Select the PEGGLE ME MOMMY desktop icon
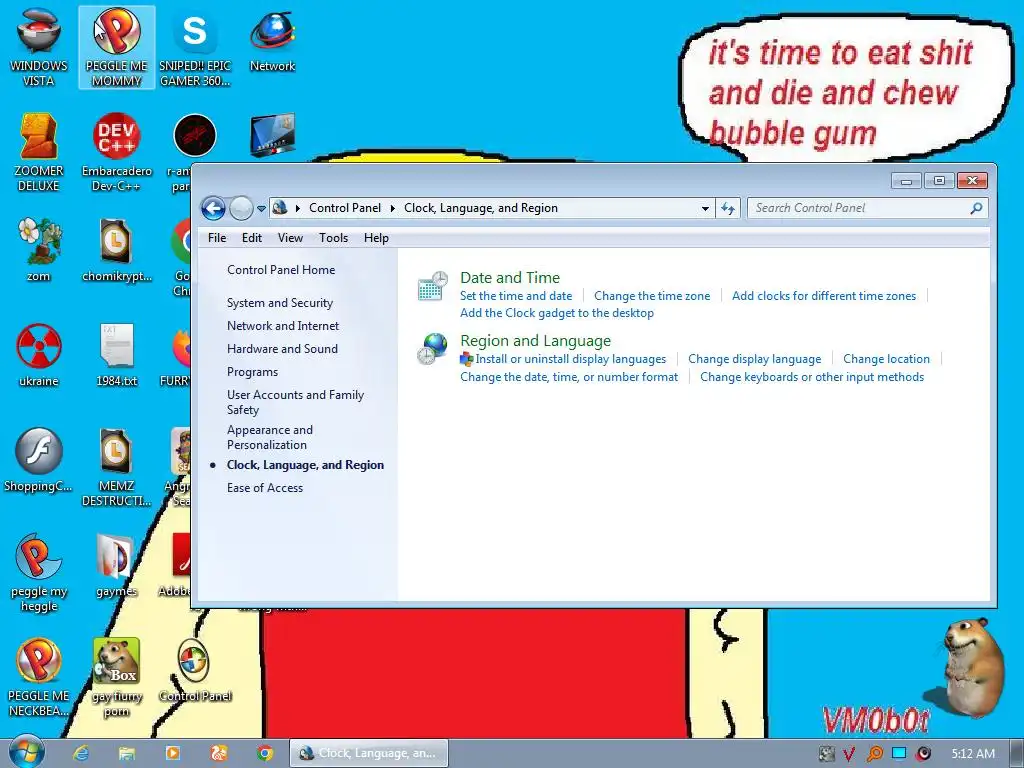Image resolution: width=1024 pixels, height=768 pixels. click(116, 48)
